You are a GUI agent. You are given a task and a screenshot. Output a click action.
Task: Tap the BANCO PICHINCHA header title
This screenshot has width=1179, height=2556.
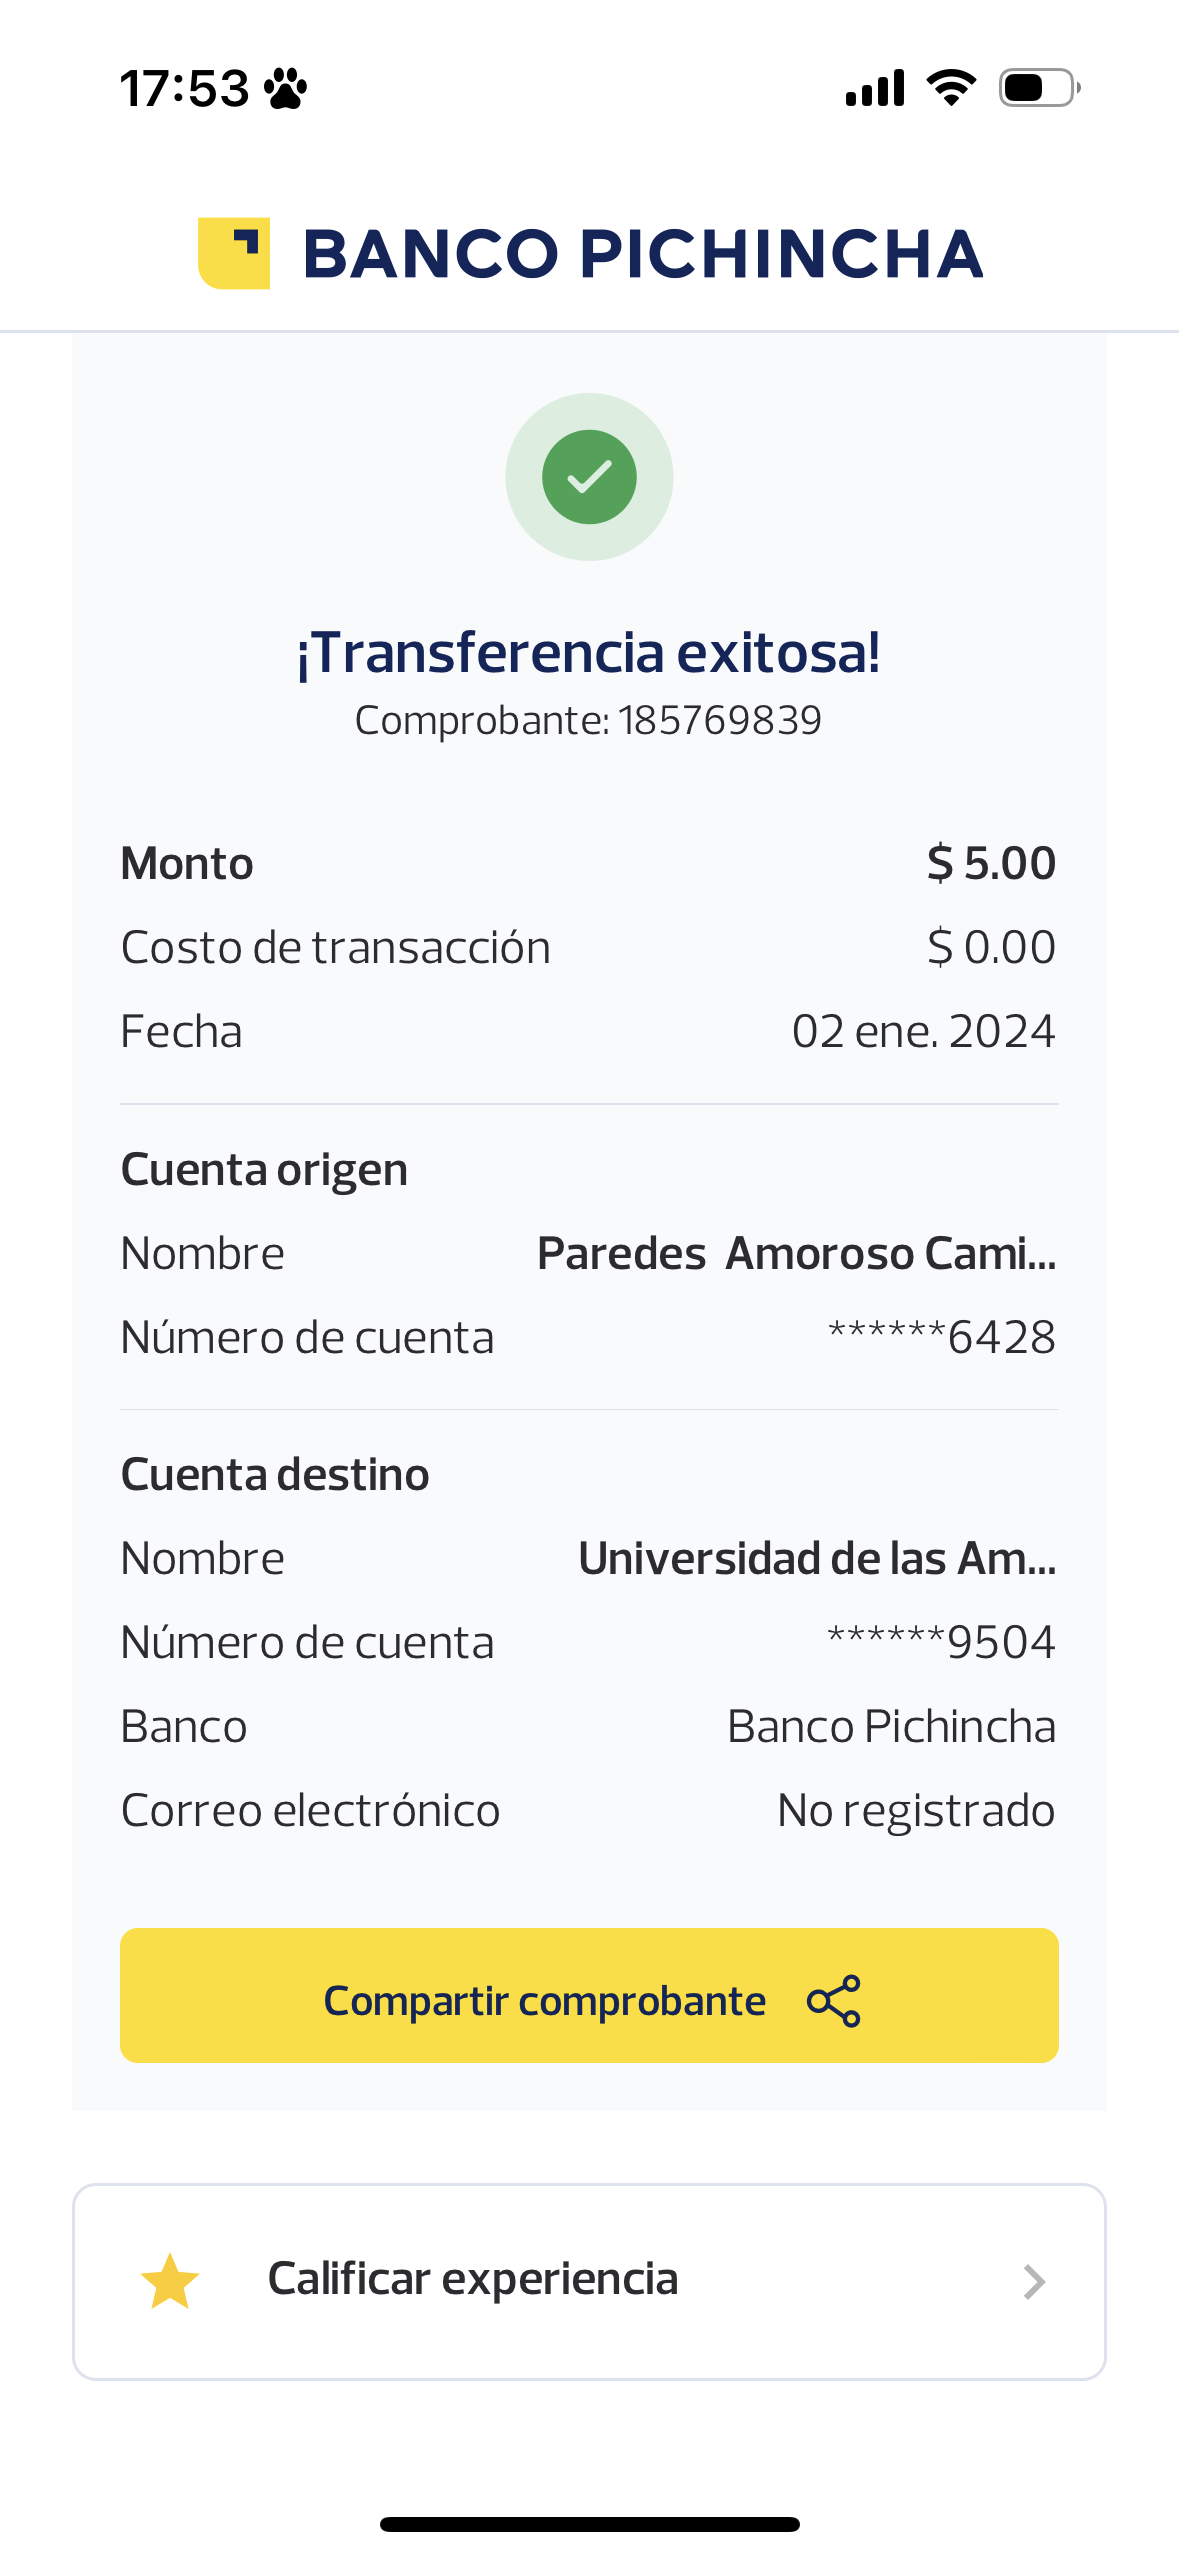coord(642,254)
